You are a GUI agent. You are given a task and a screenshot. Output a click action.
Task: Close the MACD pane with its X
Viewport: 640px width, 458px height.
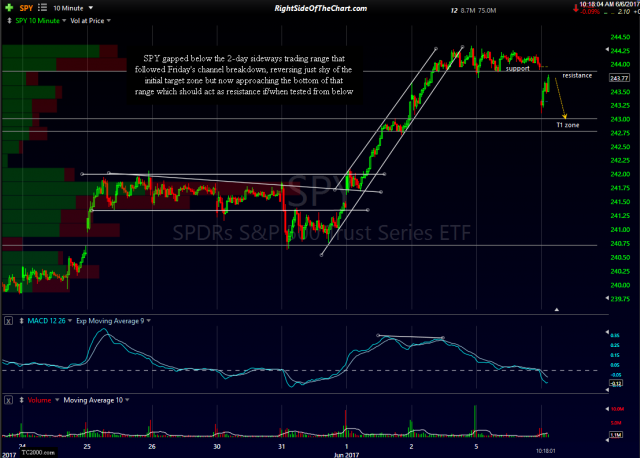[8, 321]
